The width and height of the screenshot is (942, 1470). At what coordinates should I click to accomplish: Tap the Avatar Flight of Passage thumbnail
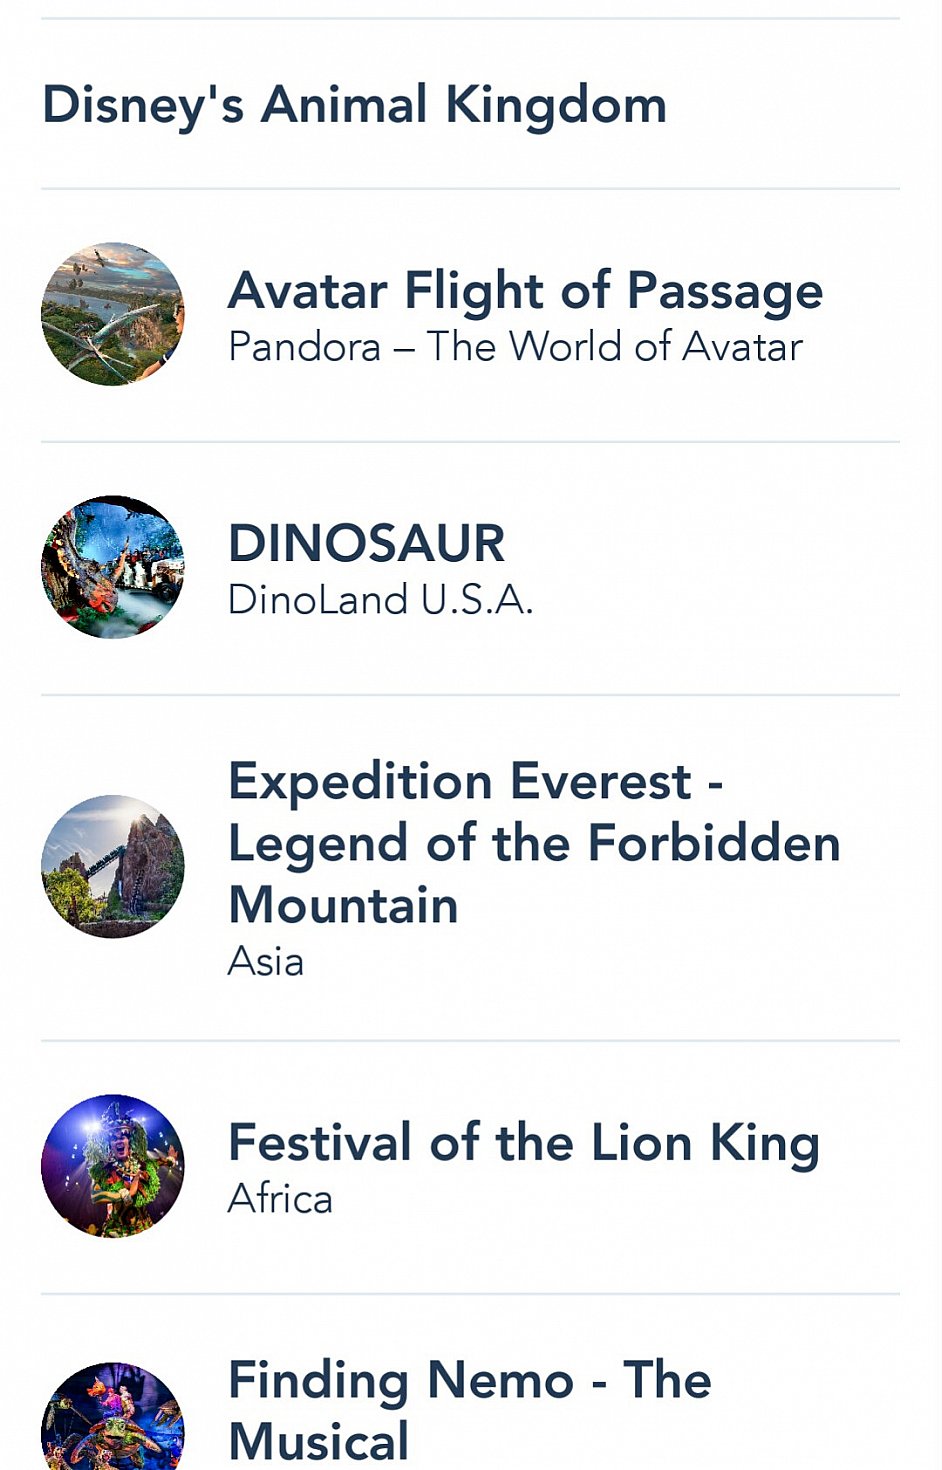point(113,314)
